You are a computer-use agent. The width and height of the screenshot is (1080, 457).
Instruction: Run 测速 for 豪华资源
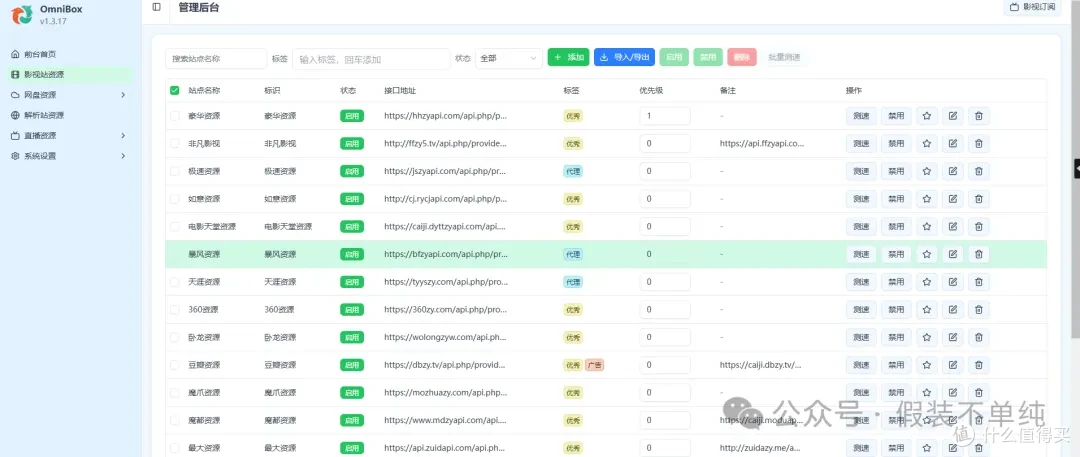coord(861,116)
